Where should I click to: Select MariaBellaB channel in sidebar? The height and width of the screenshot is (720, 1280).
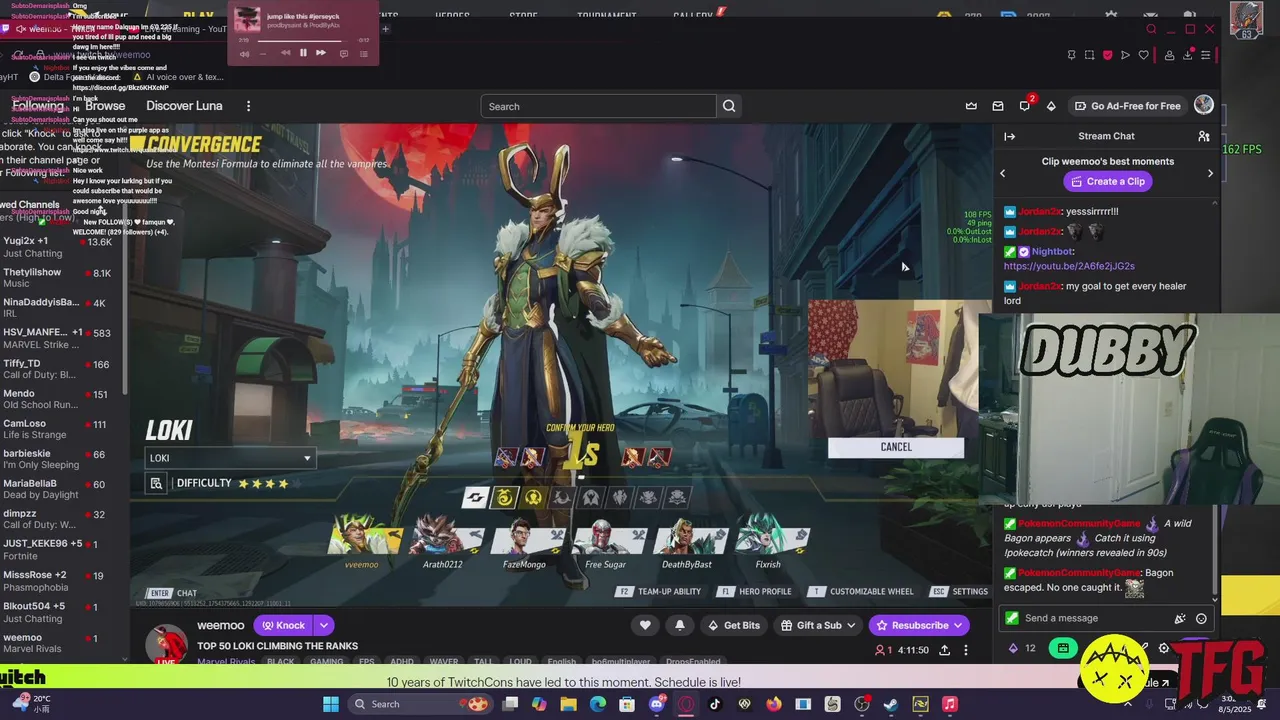pyautogui.click(x=60, y=489)
